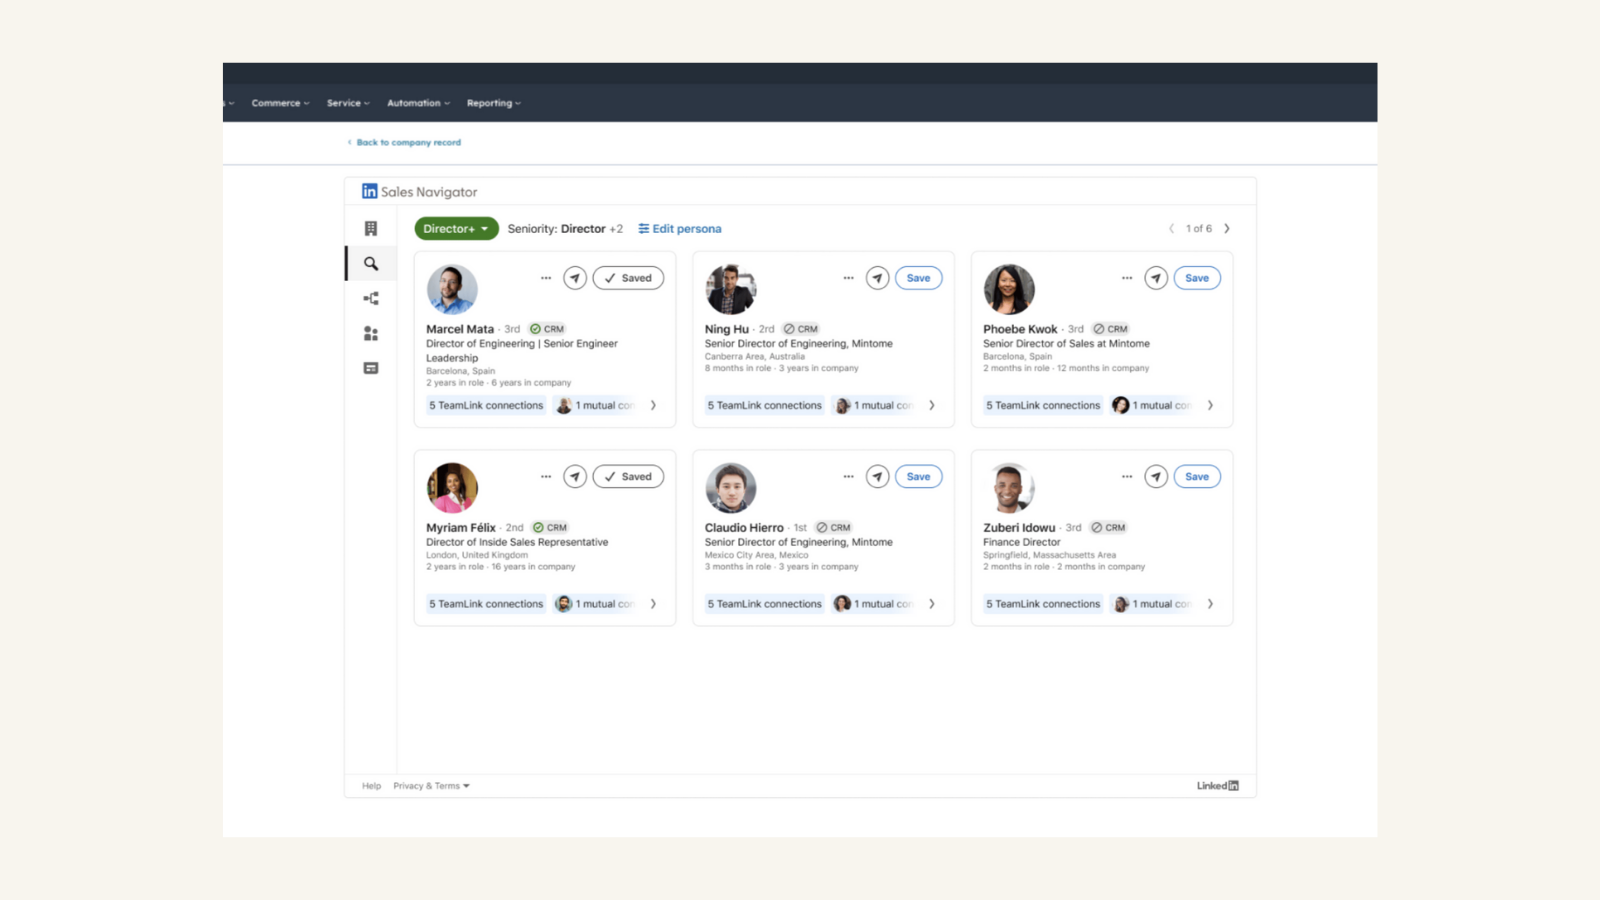Open the company buildings icon in the sidebar
Image resolution: width=1600 pixels, height=900 pixels.
pos(370,228)
